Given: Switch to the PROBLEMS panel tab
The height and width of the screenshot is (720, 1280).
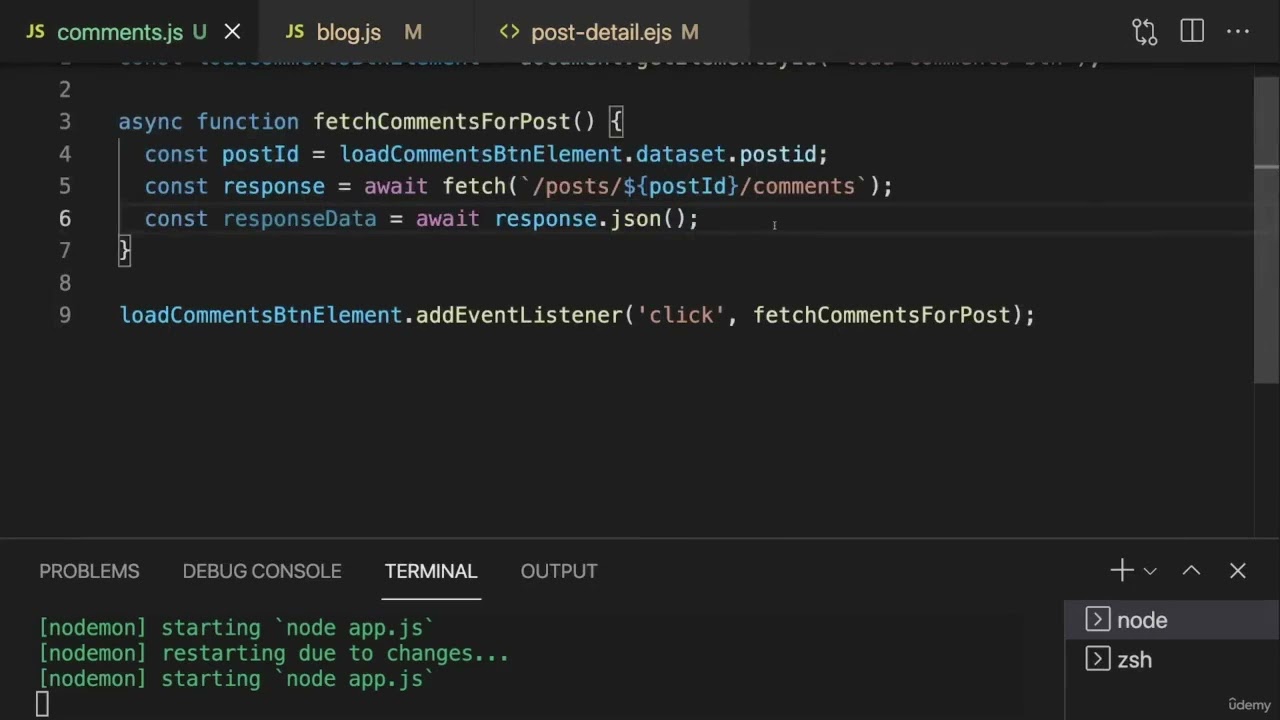Looking at the screenshot, I should (89, 571).
